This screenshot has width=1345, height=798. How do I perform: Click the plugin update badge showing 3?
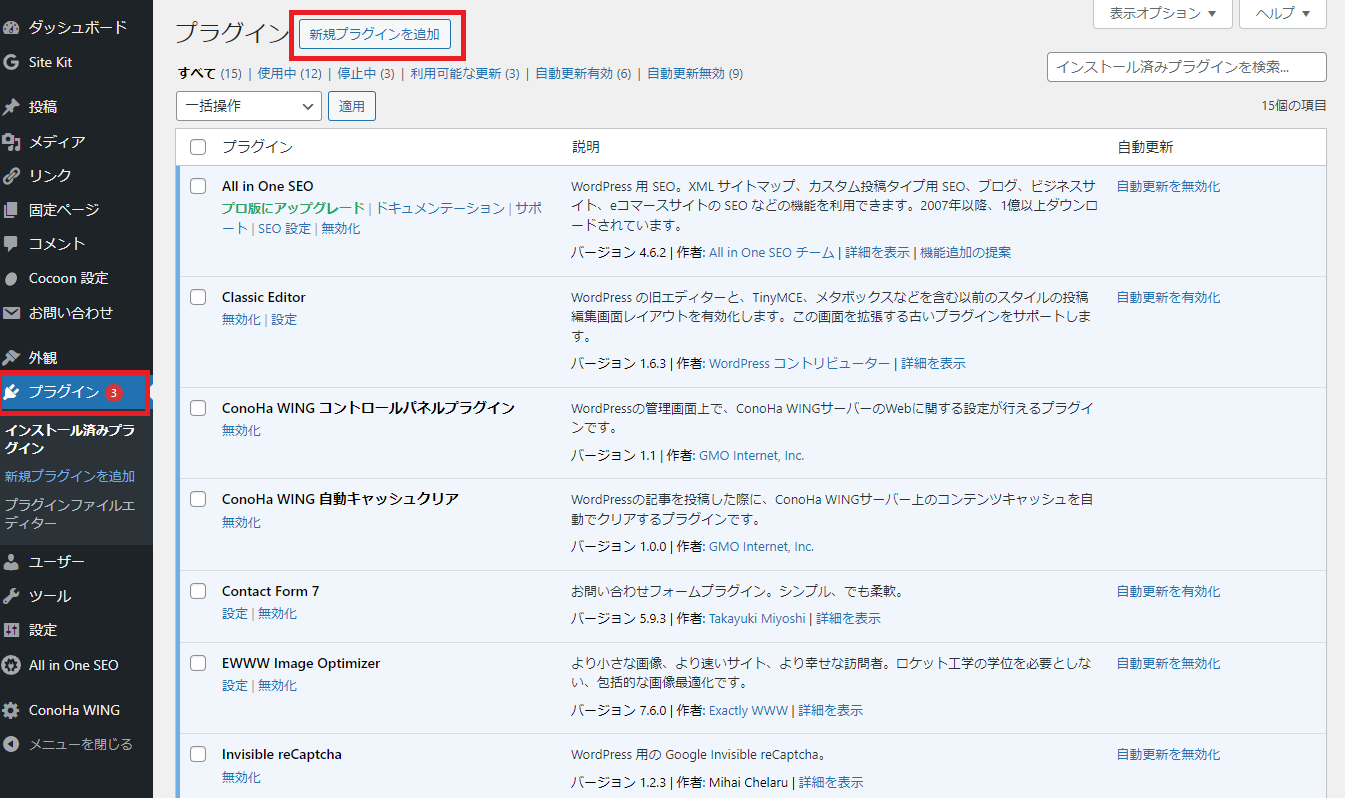(x=113, y=392)
